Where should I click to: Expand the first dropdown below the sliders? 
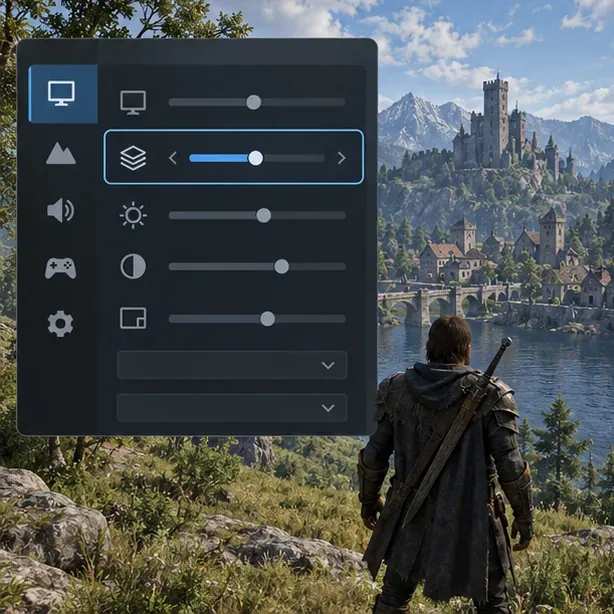click(x=232, y=365)
